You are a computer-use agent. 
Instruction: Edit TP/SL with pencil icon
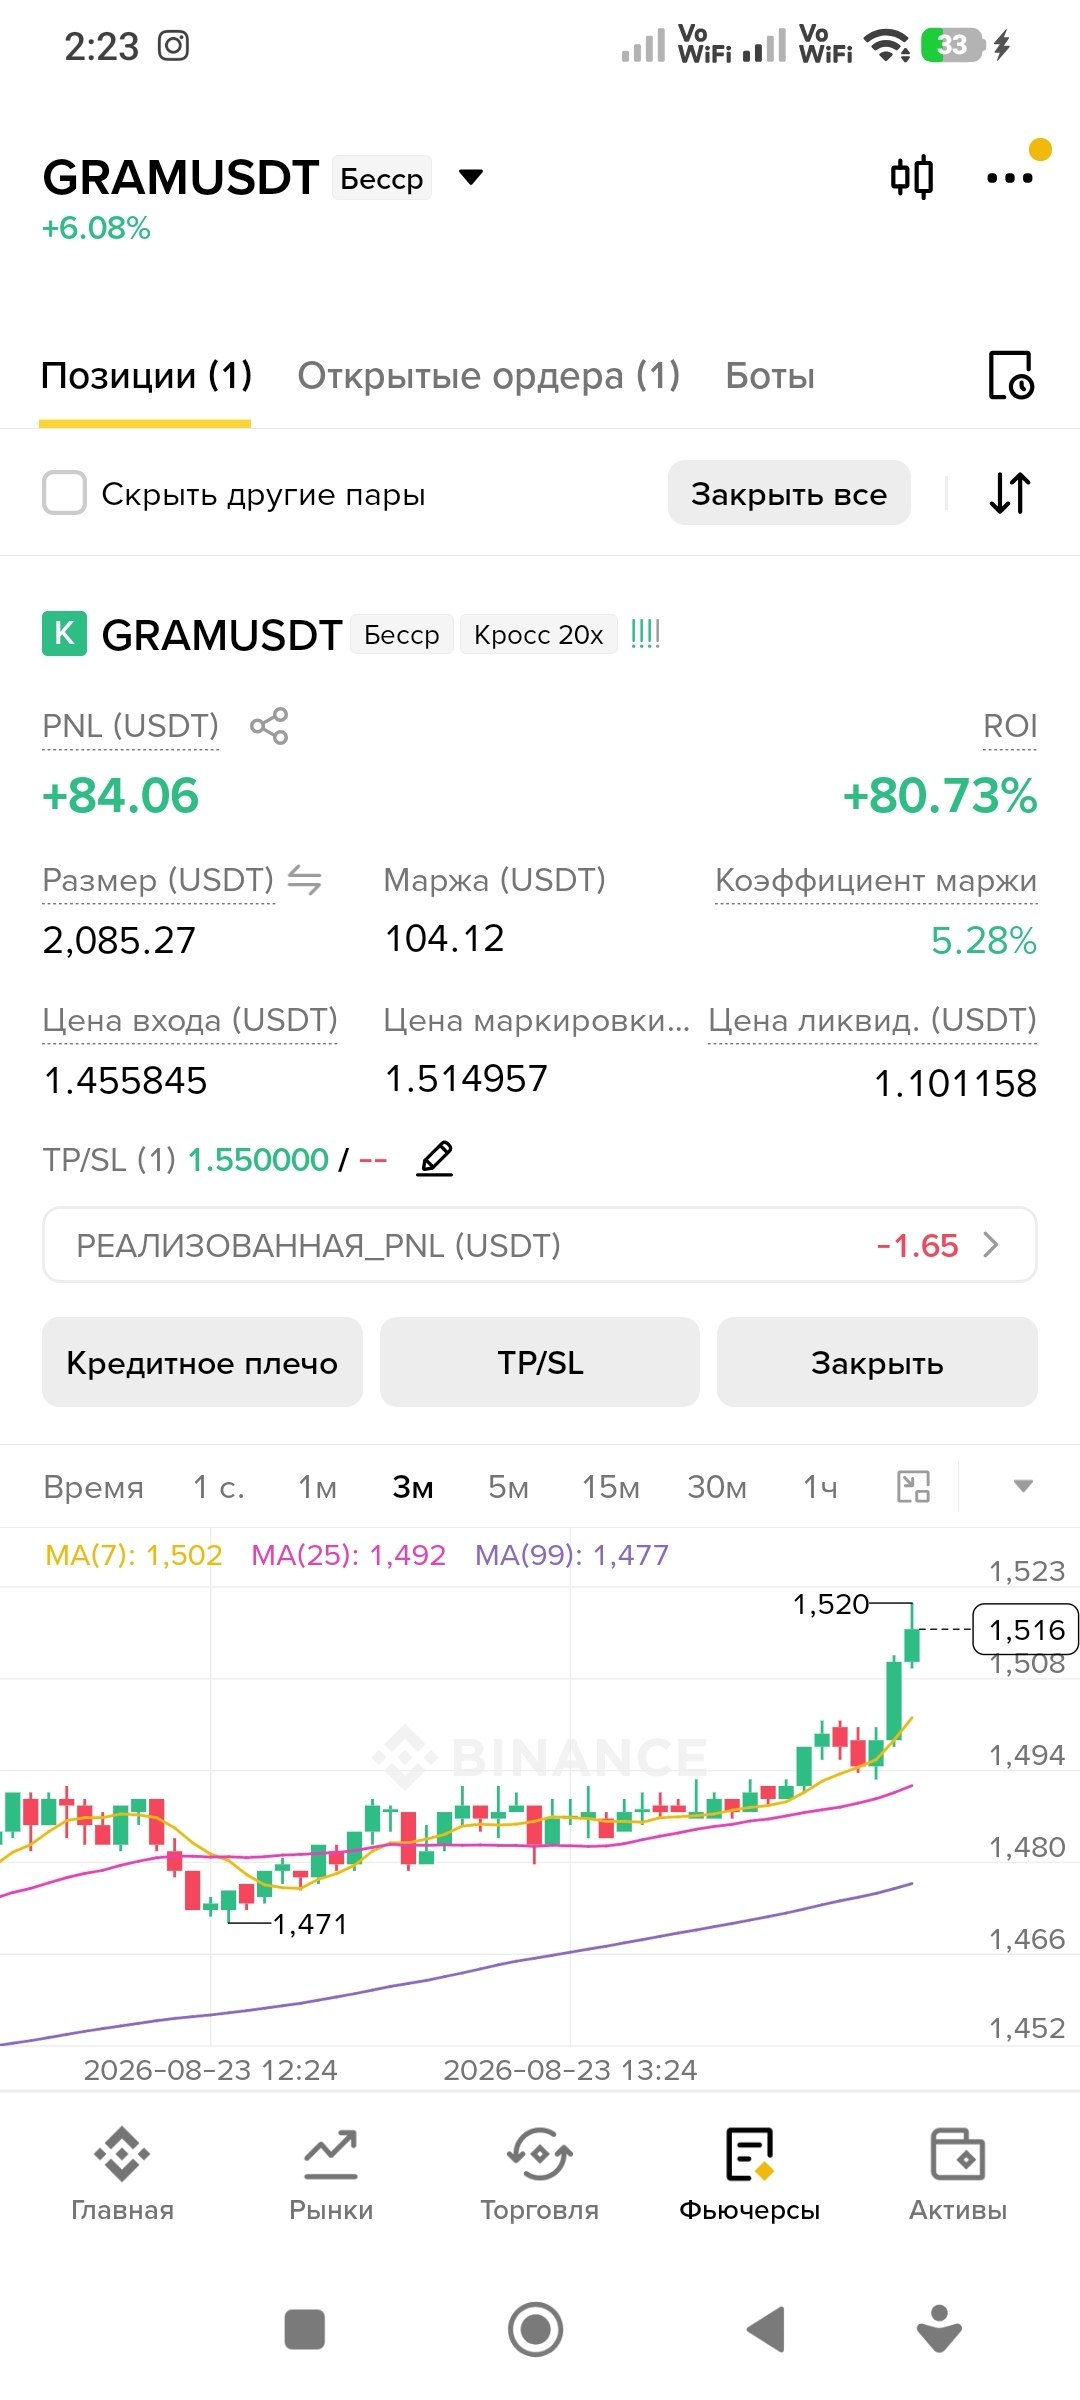coord(435,1159)
